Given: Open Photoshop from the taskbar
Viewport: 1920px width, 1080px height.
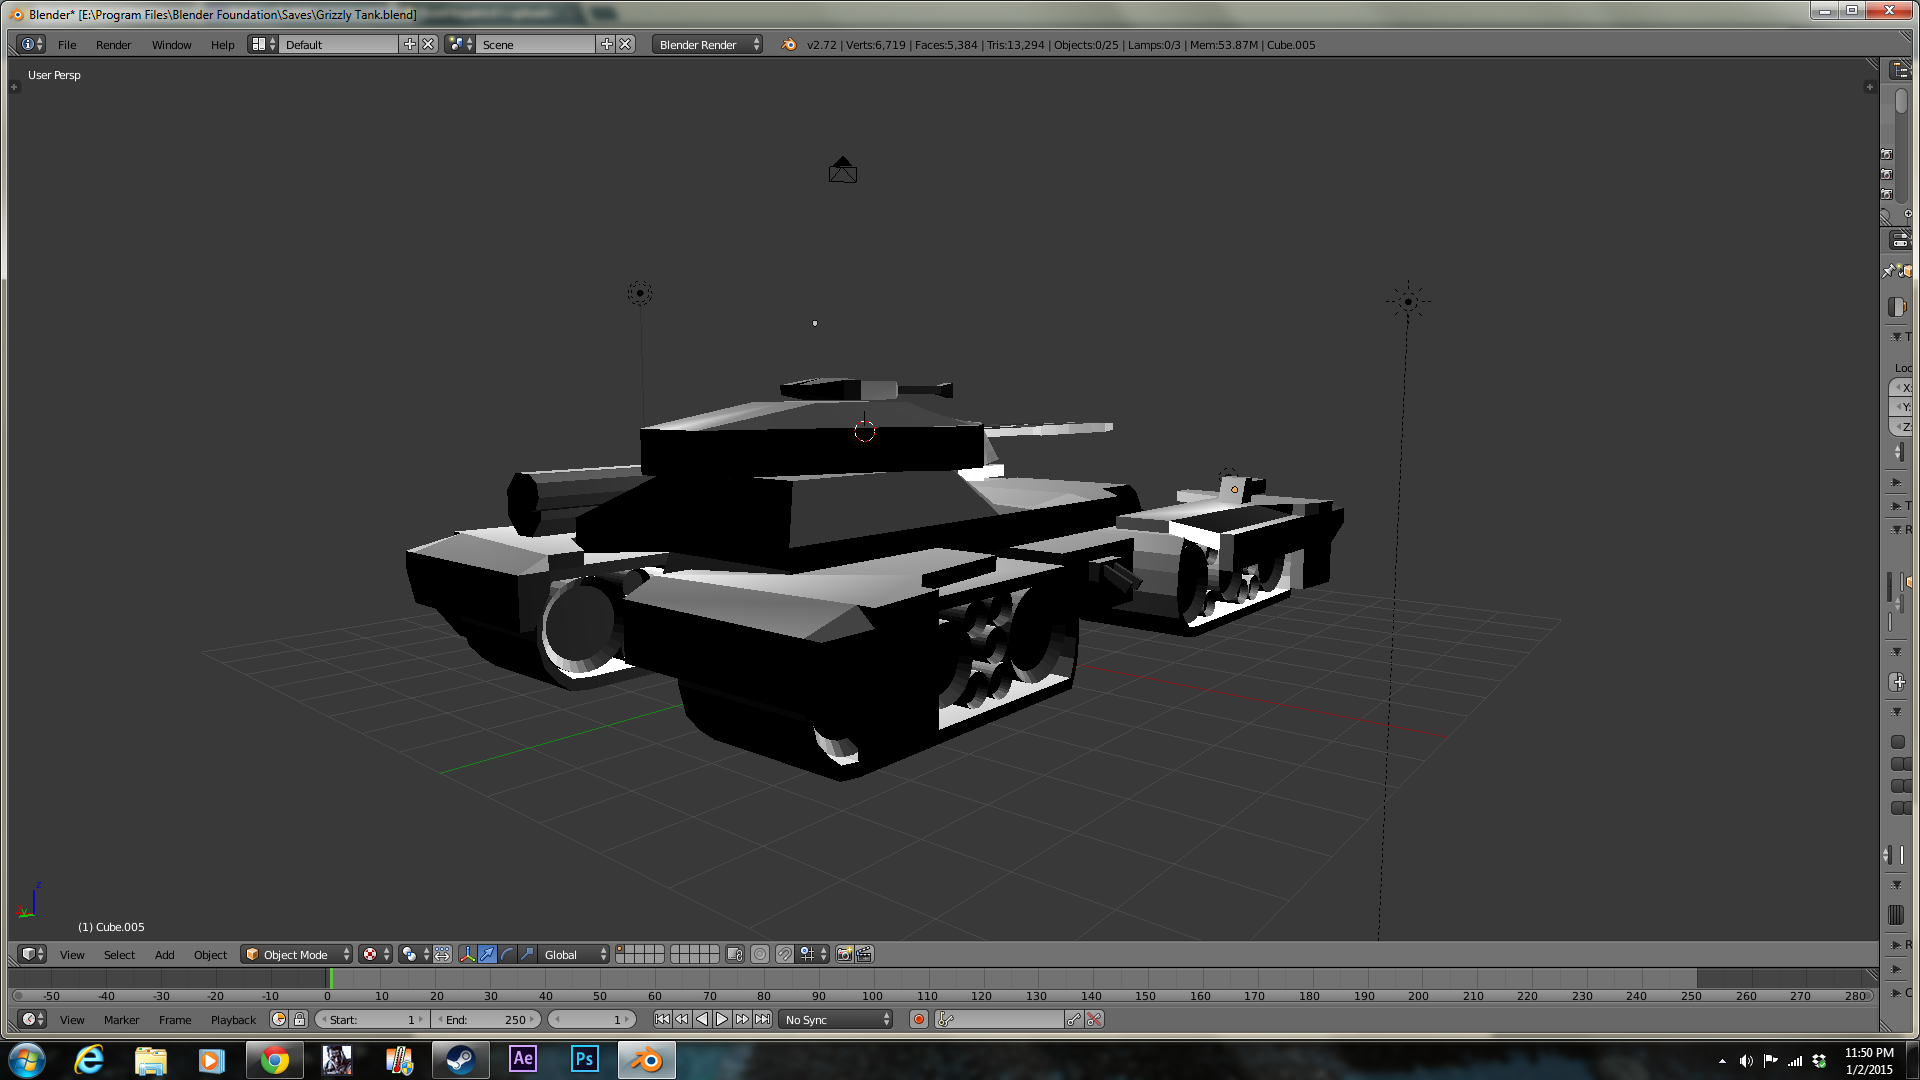Looking at the screenshot, I should pyautogui.click(x=584, y=1060).
